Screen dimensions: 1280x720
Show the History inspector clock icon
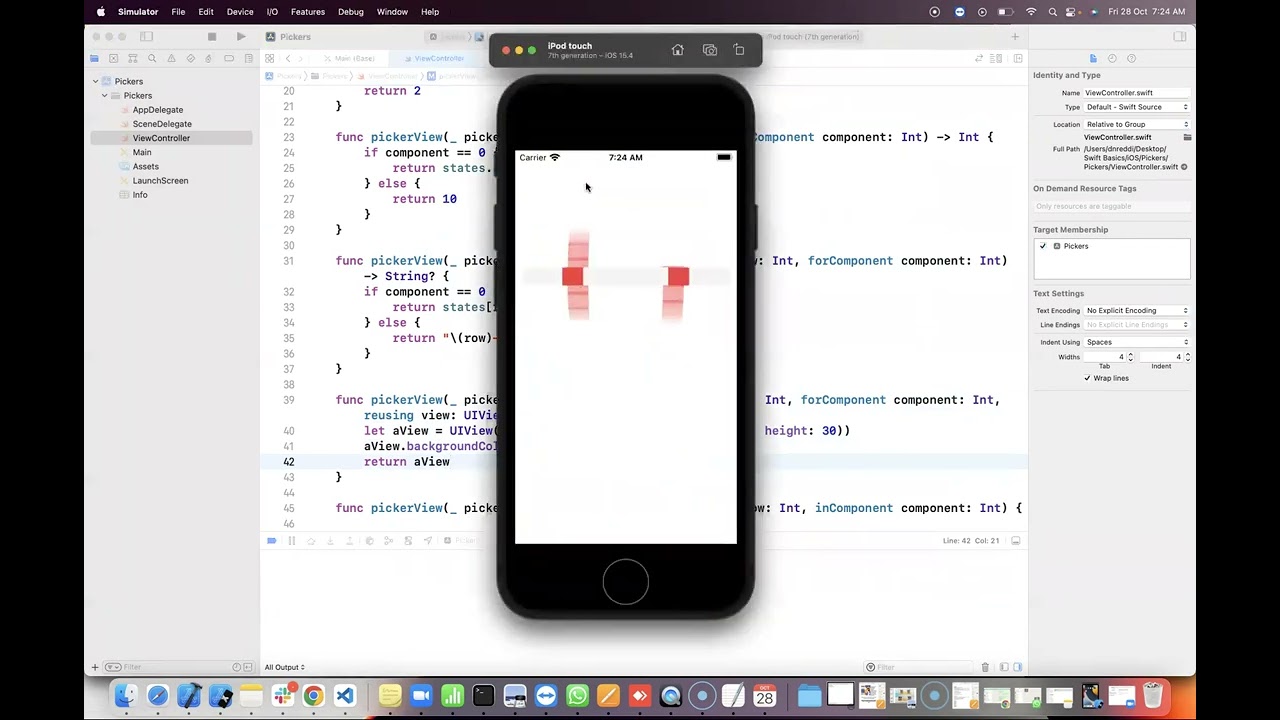(x=1112, y=59)
